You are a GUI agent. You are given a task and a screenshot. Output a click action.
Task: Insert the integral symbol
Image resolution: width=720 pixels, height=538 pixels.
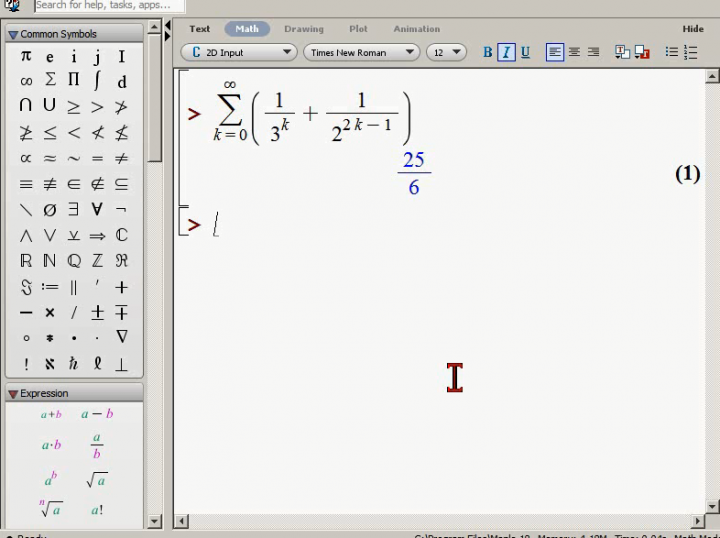click(x=97, y=80)
